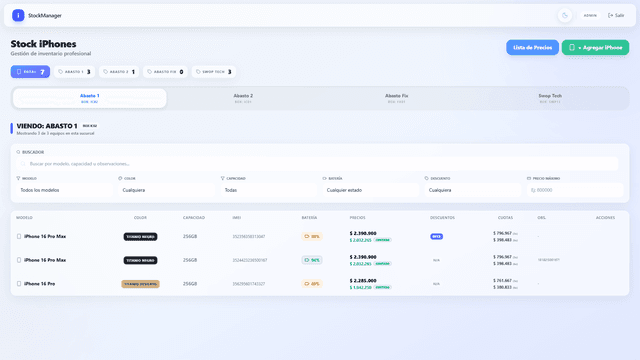Click the Precio Máximo label icon
Image resolution: width=640 pixels, height=360 pixels.
point(529,178)
